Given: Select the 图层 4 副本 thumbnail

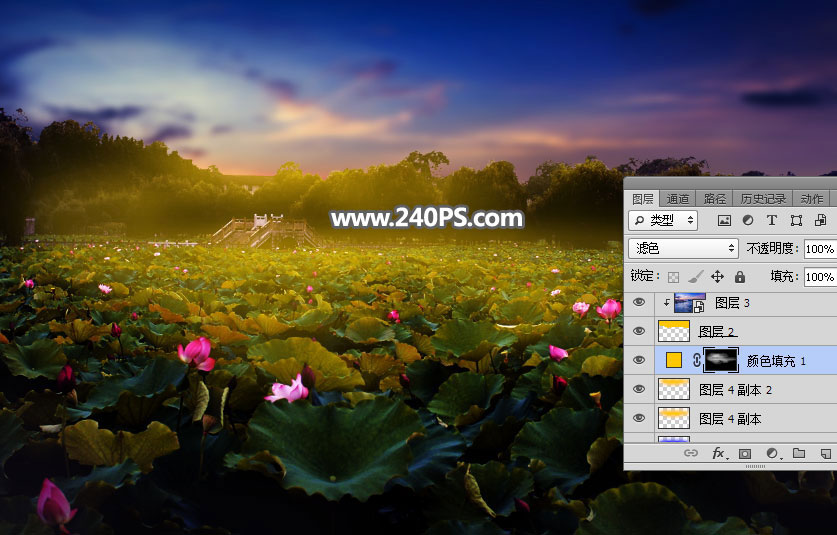Looking at the screenshot, I should coord(674,418).
